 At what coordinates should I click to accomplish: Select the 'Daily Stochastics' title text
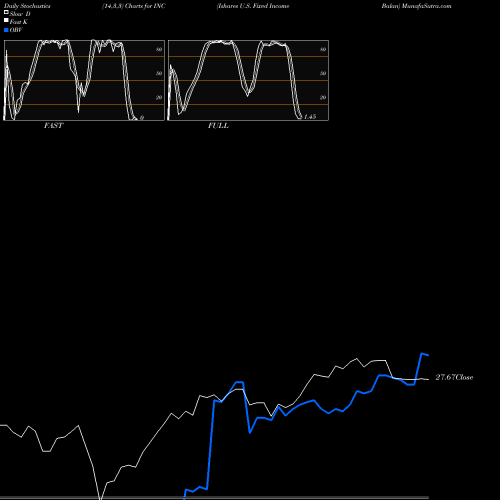[27, 6]
